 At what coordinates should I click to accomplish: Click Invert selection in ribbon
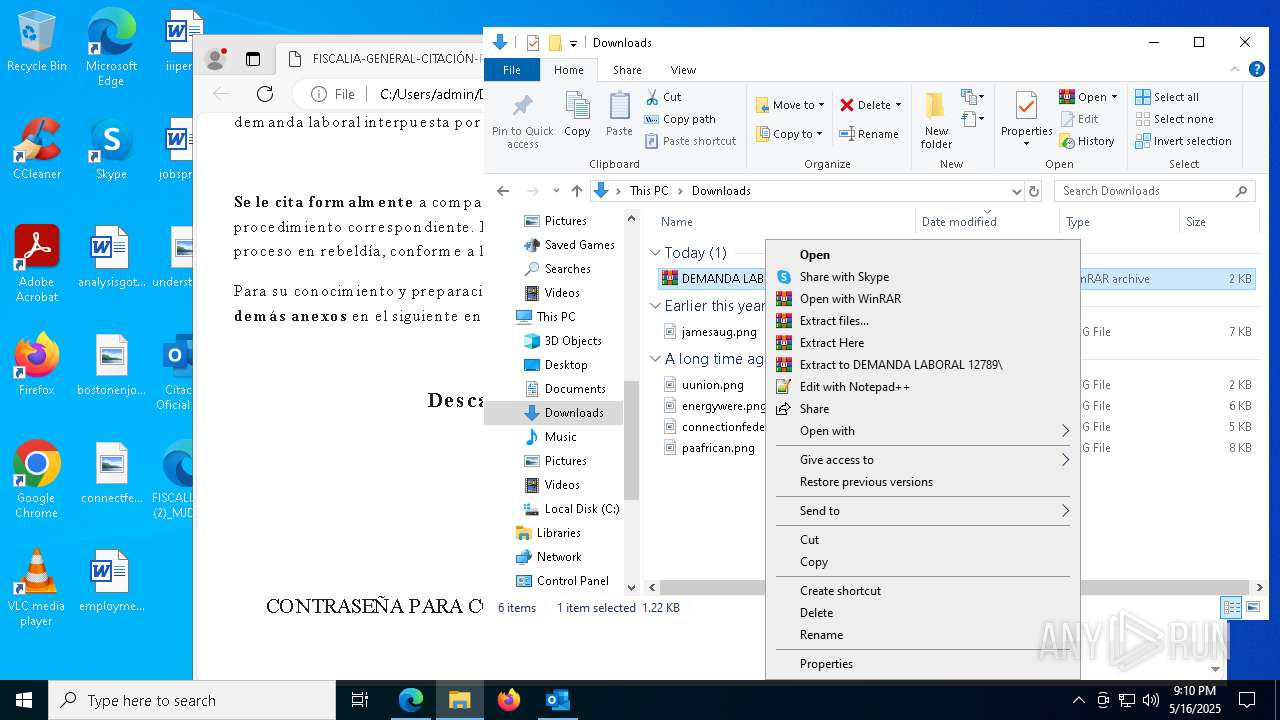[x=1183, y=141]
